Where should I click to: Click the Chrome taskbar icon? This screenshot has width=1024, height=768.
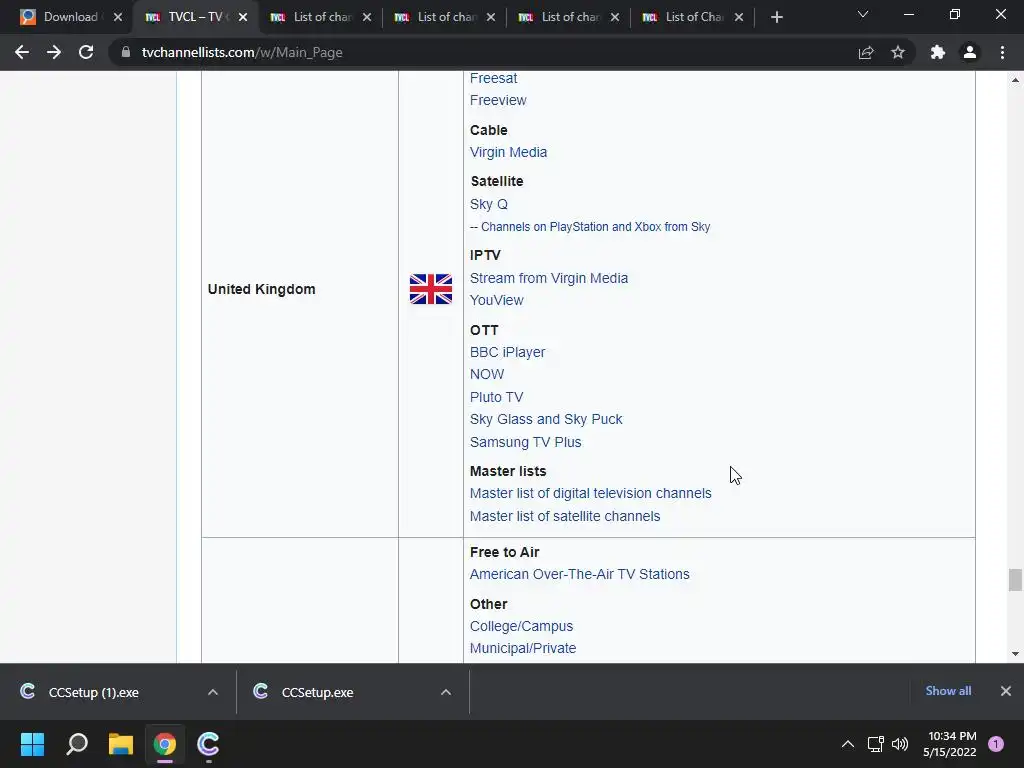[165, 744]
